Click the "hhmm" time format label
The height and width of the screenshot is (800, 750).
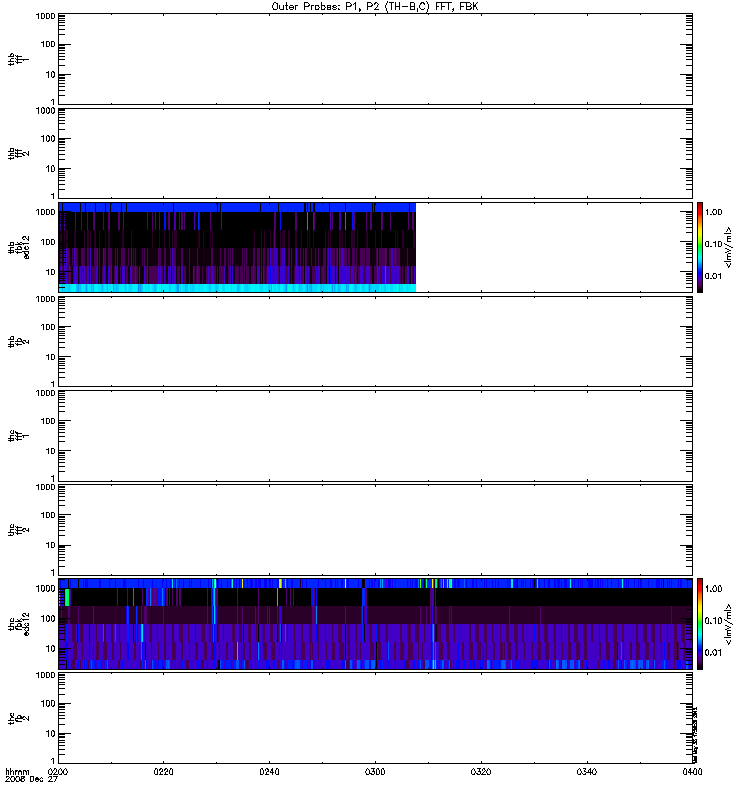pyautogui.click(x=17, y=772)
